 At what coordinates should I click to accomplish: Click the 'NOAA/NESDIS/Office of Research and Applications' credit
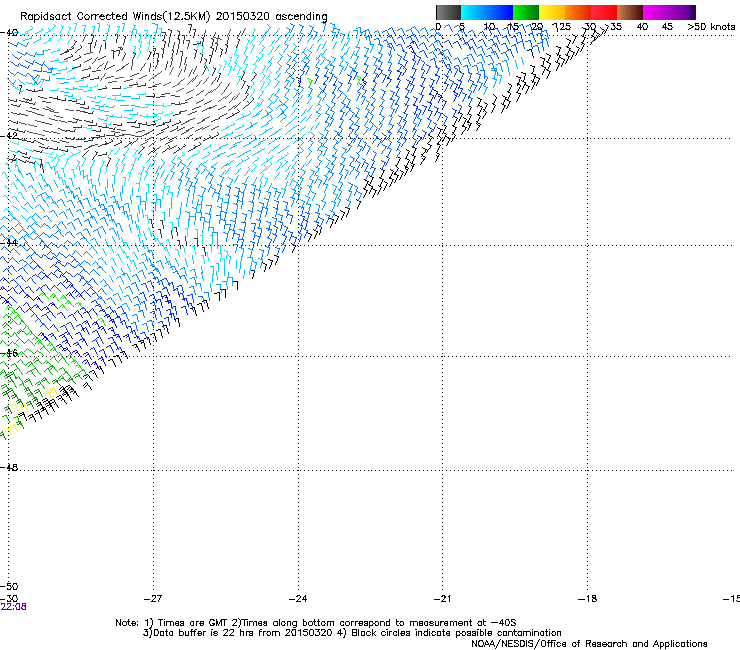click(589, 644)
